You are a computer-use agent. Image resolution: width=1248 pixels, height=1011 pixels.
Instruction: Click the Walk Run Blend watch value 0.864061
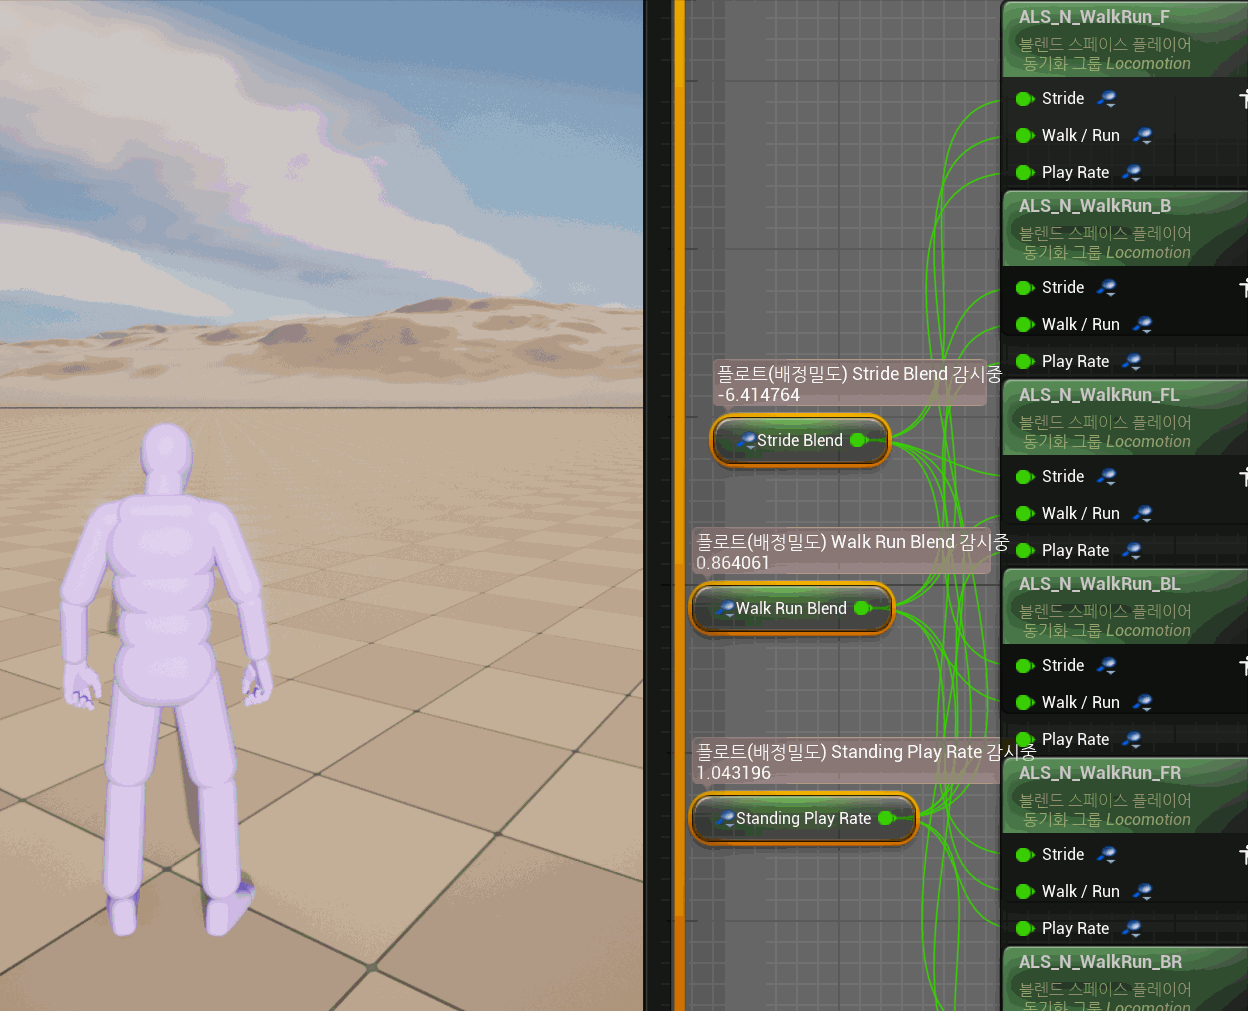click(x=733, y=563)
